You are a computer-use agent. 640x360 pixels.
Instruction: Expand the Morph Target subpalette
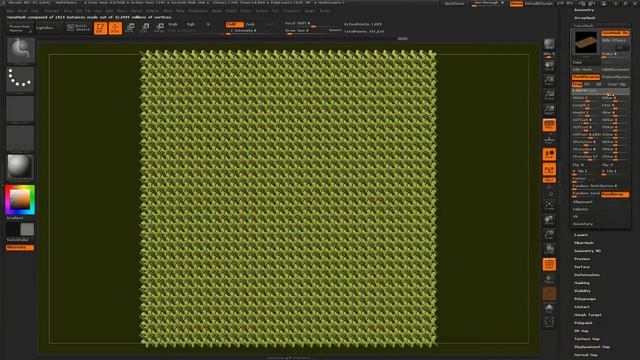coord(588,315)
